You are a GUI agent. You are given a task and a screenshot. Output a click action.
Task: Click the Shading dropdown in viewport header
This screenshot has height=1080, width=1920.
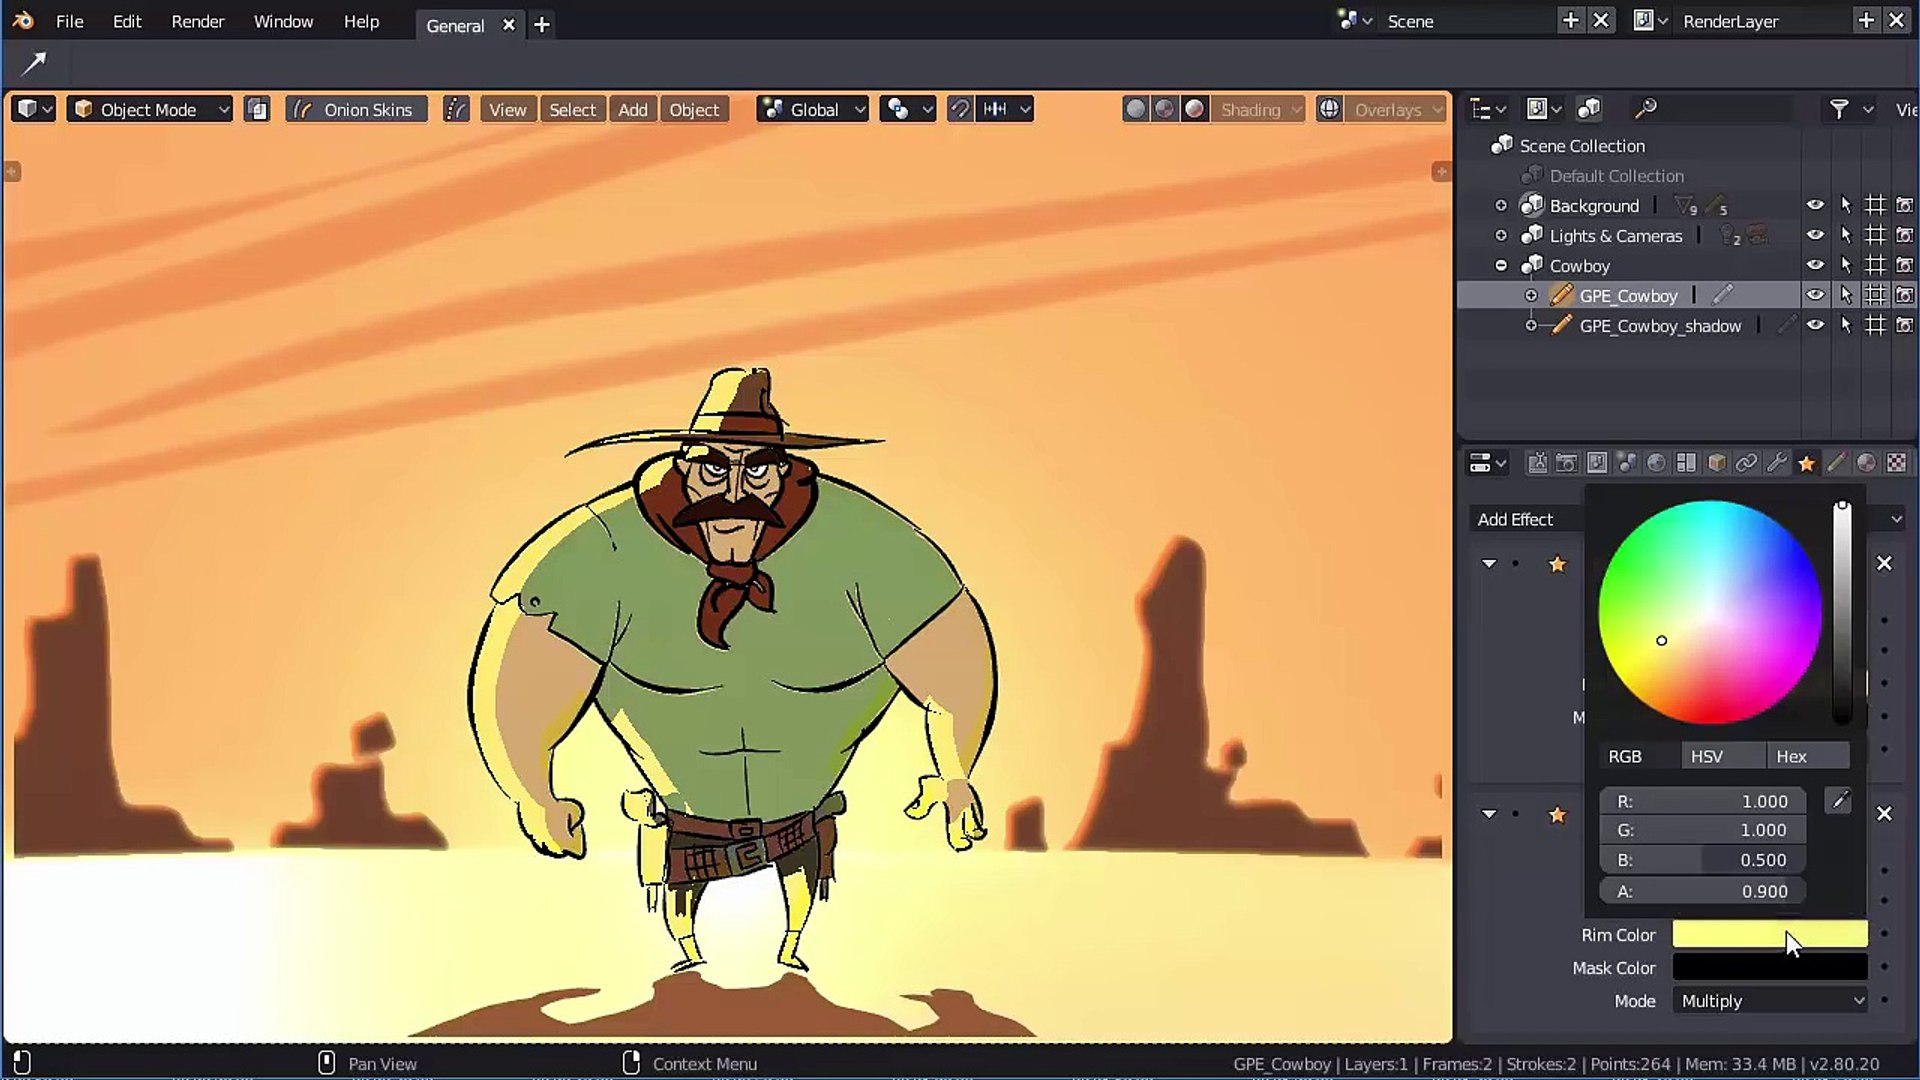click(1257, 109)
